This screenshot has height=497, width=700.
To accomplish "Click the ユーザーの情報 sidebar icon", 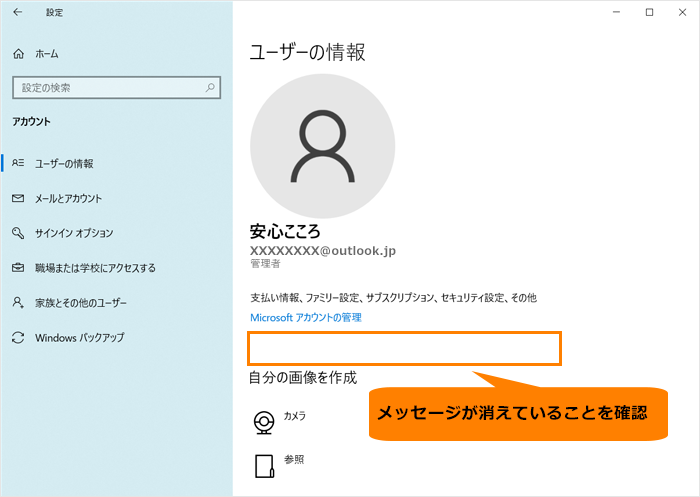I will [x=18, y=163].
